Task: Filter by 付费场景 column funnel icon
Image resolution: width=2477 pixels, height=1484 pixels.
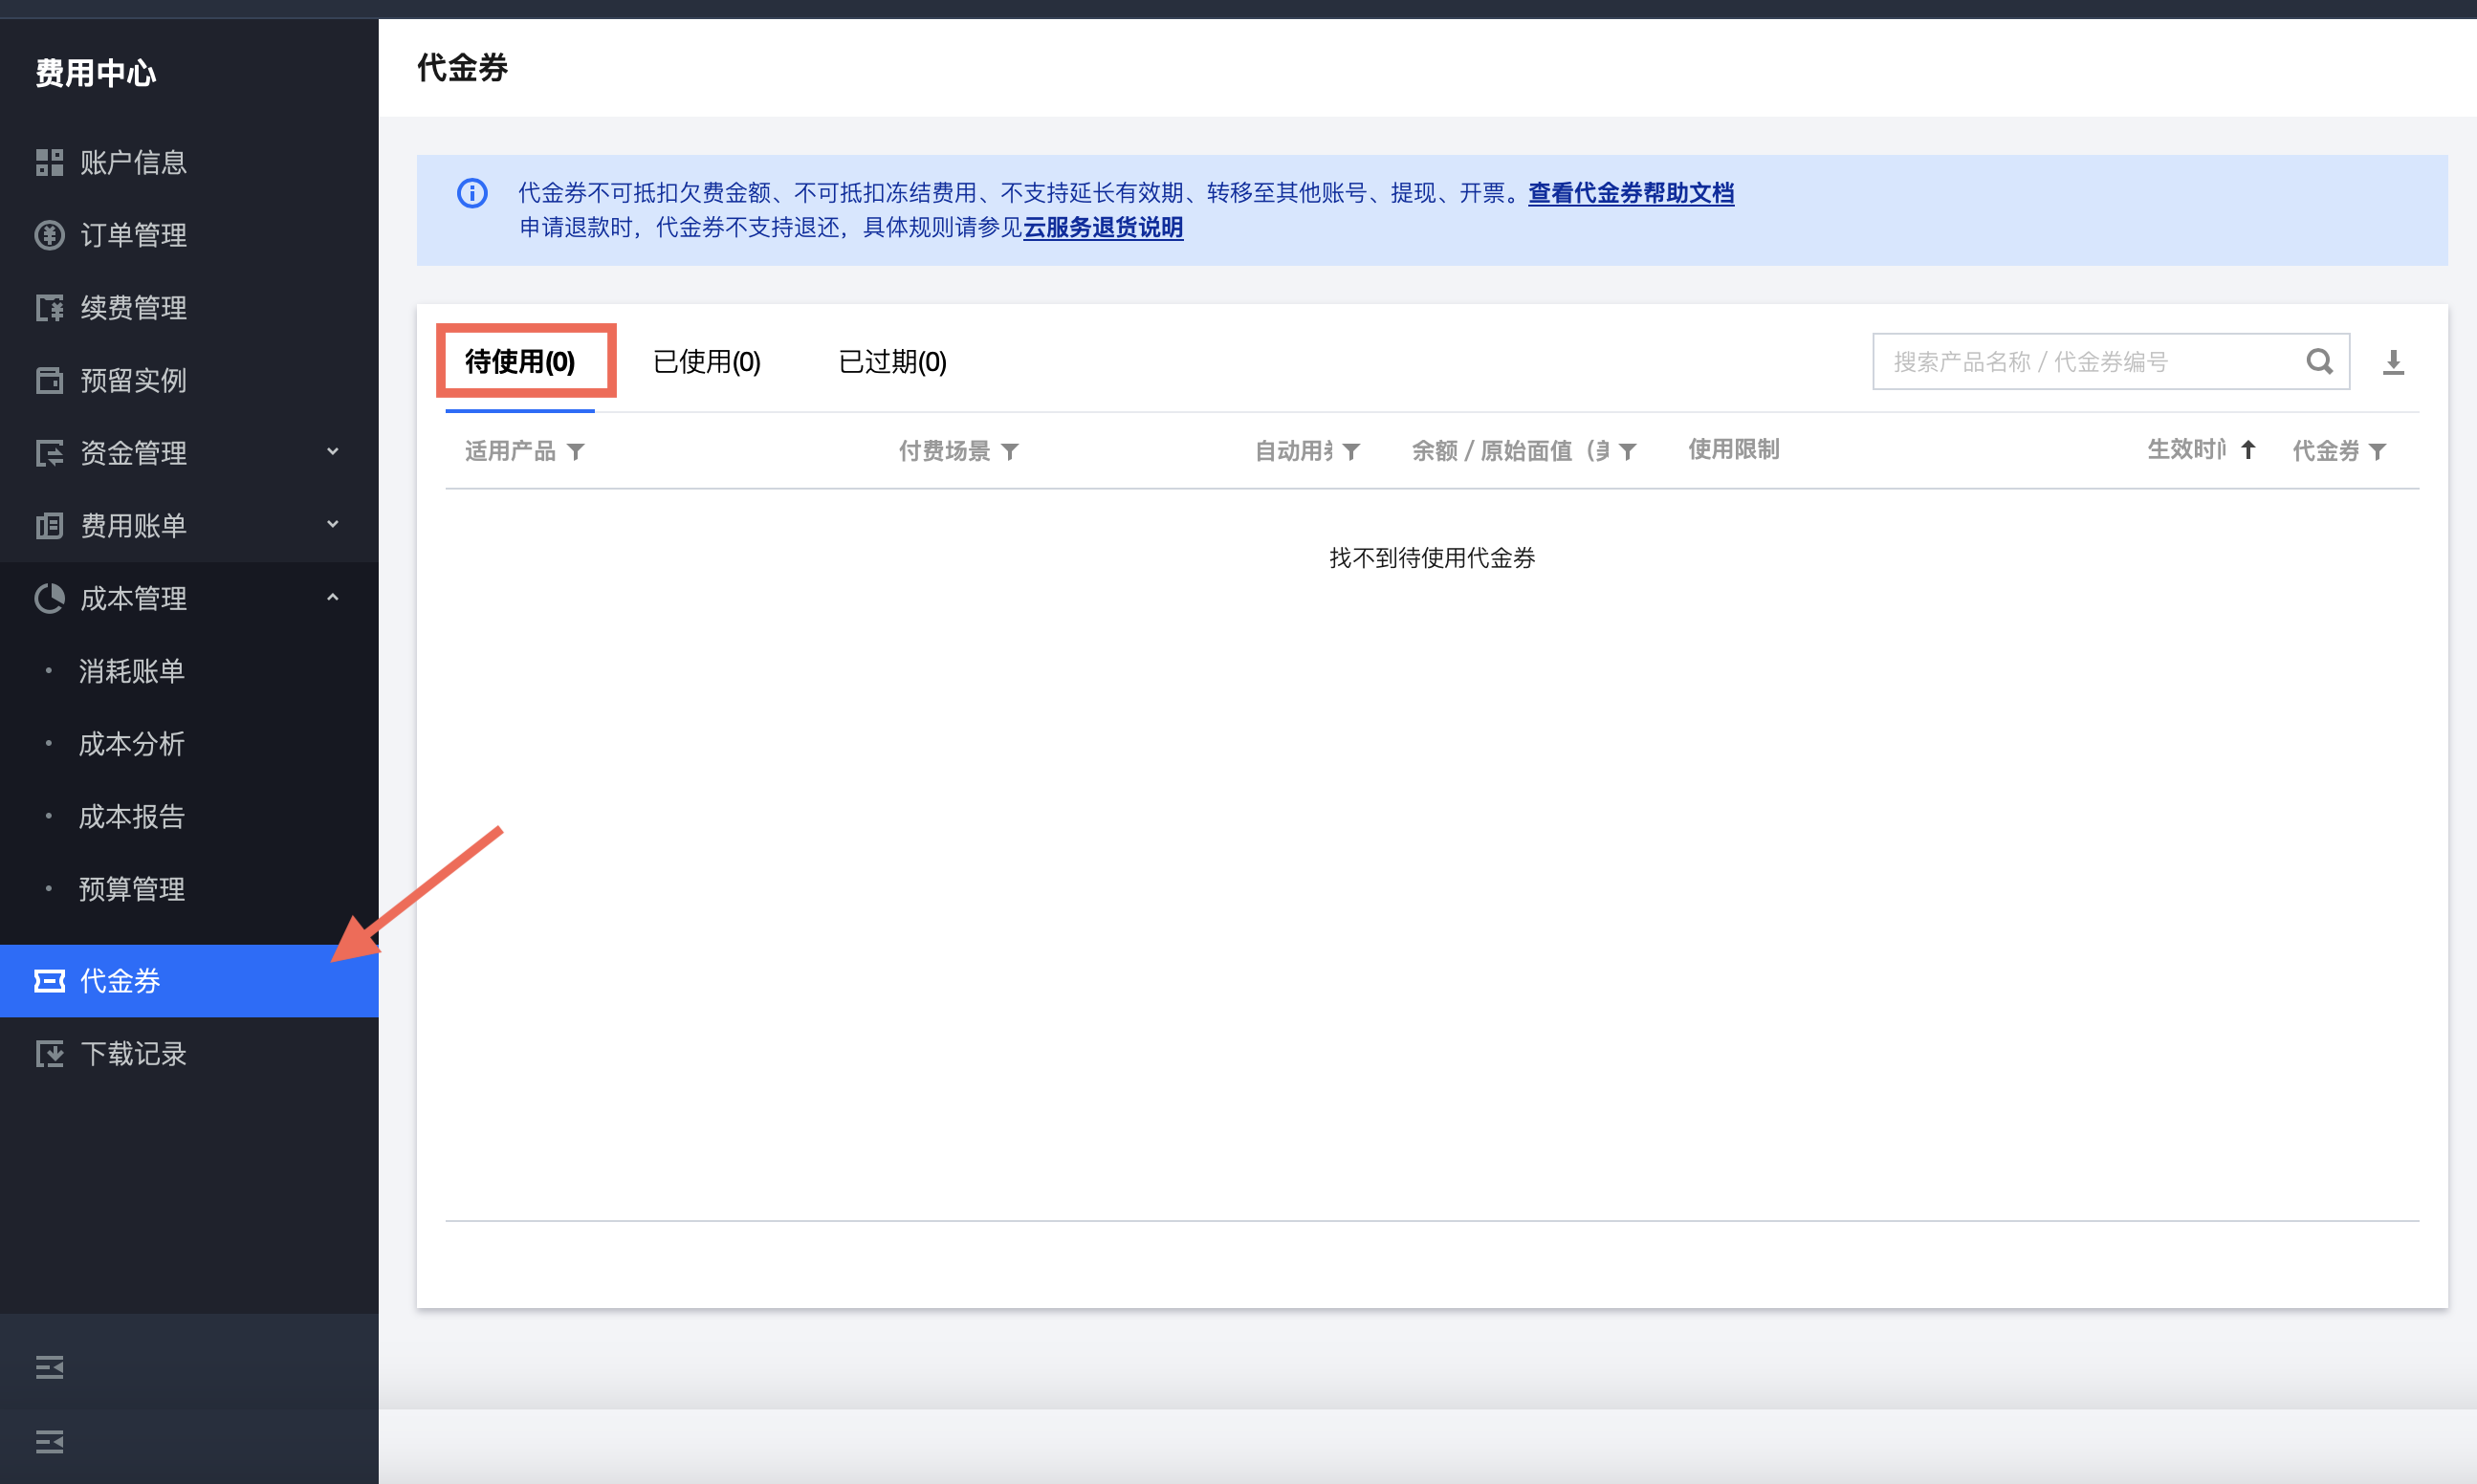Action: pos(1009,452)
